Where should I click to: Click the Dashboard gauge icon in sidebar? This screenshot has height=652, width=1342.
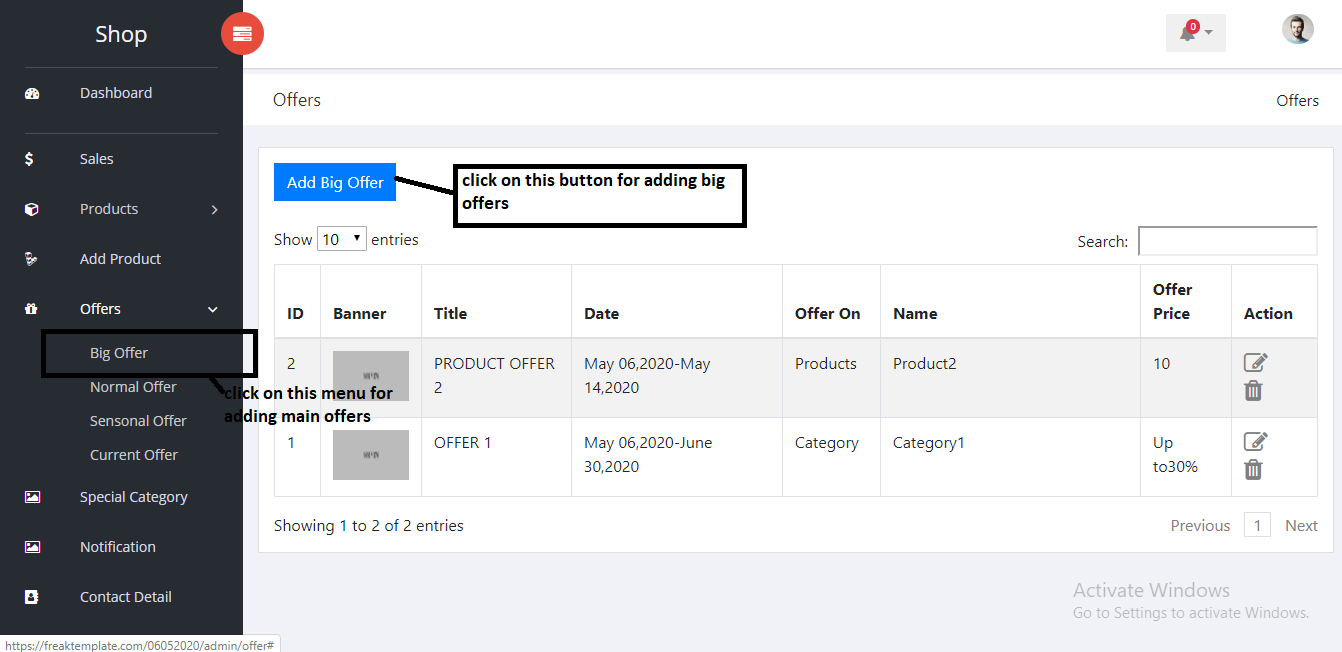pos(32,94)
